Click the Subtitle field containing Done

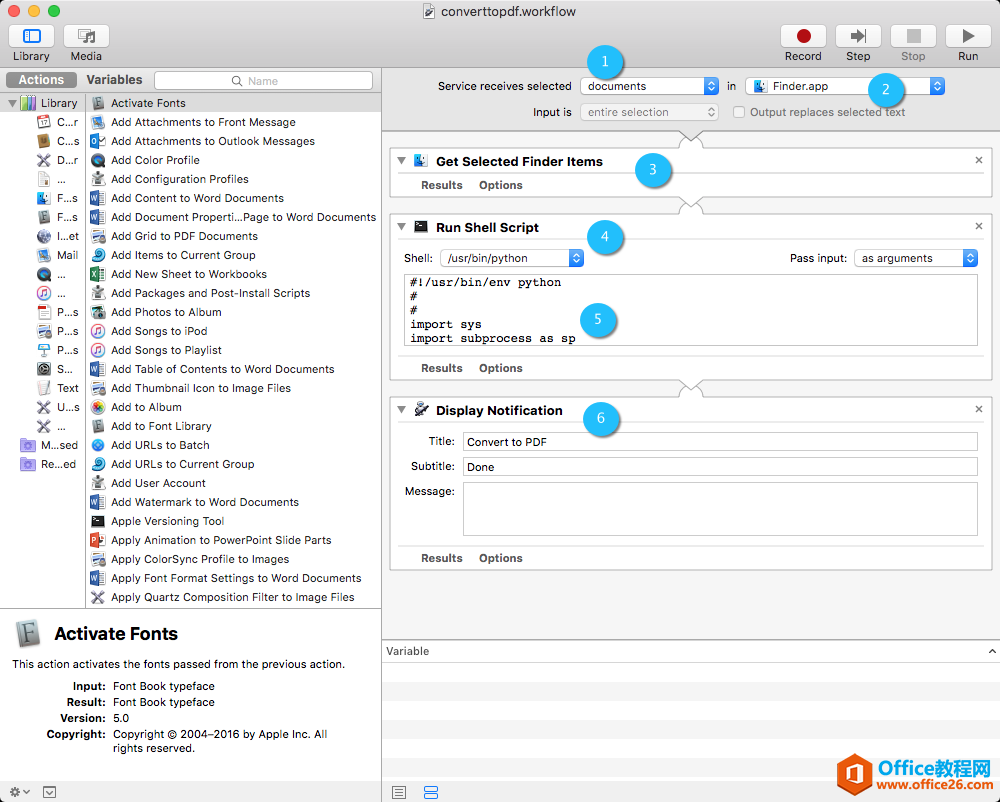tap(719, 467)
